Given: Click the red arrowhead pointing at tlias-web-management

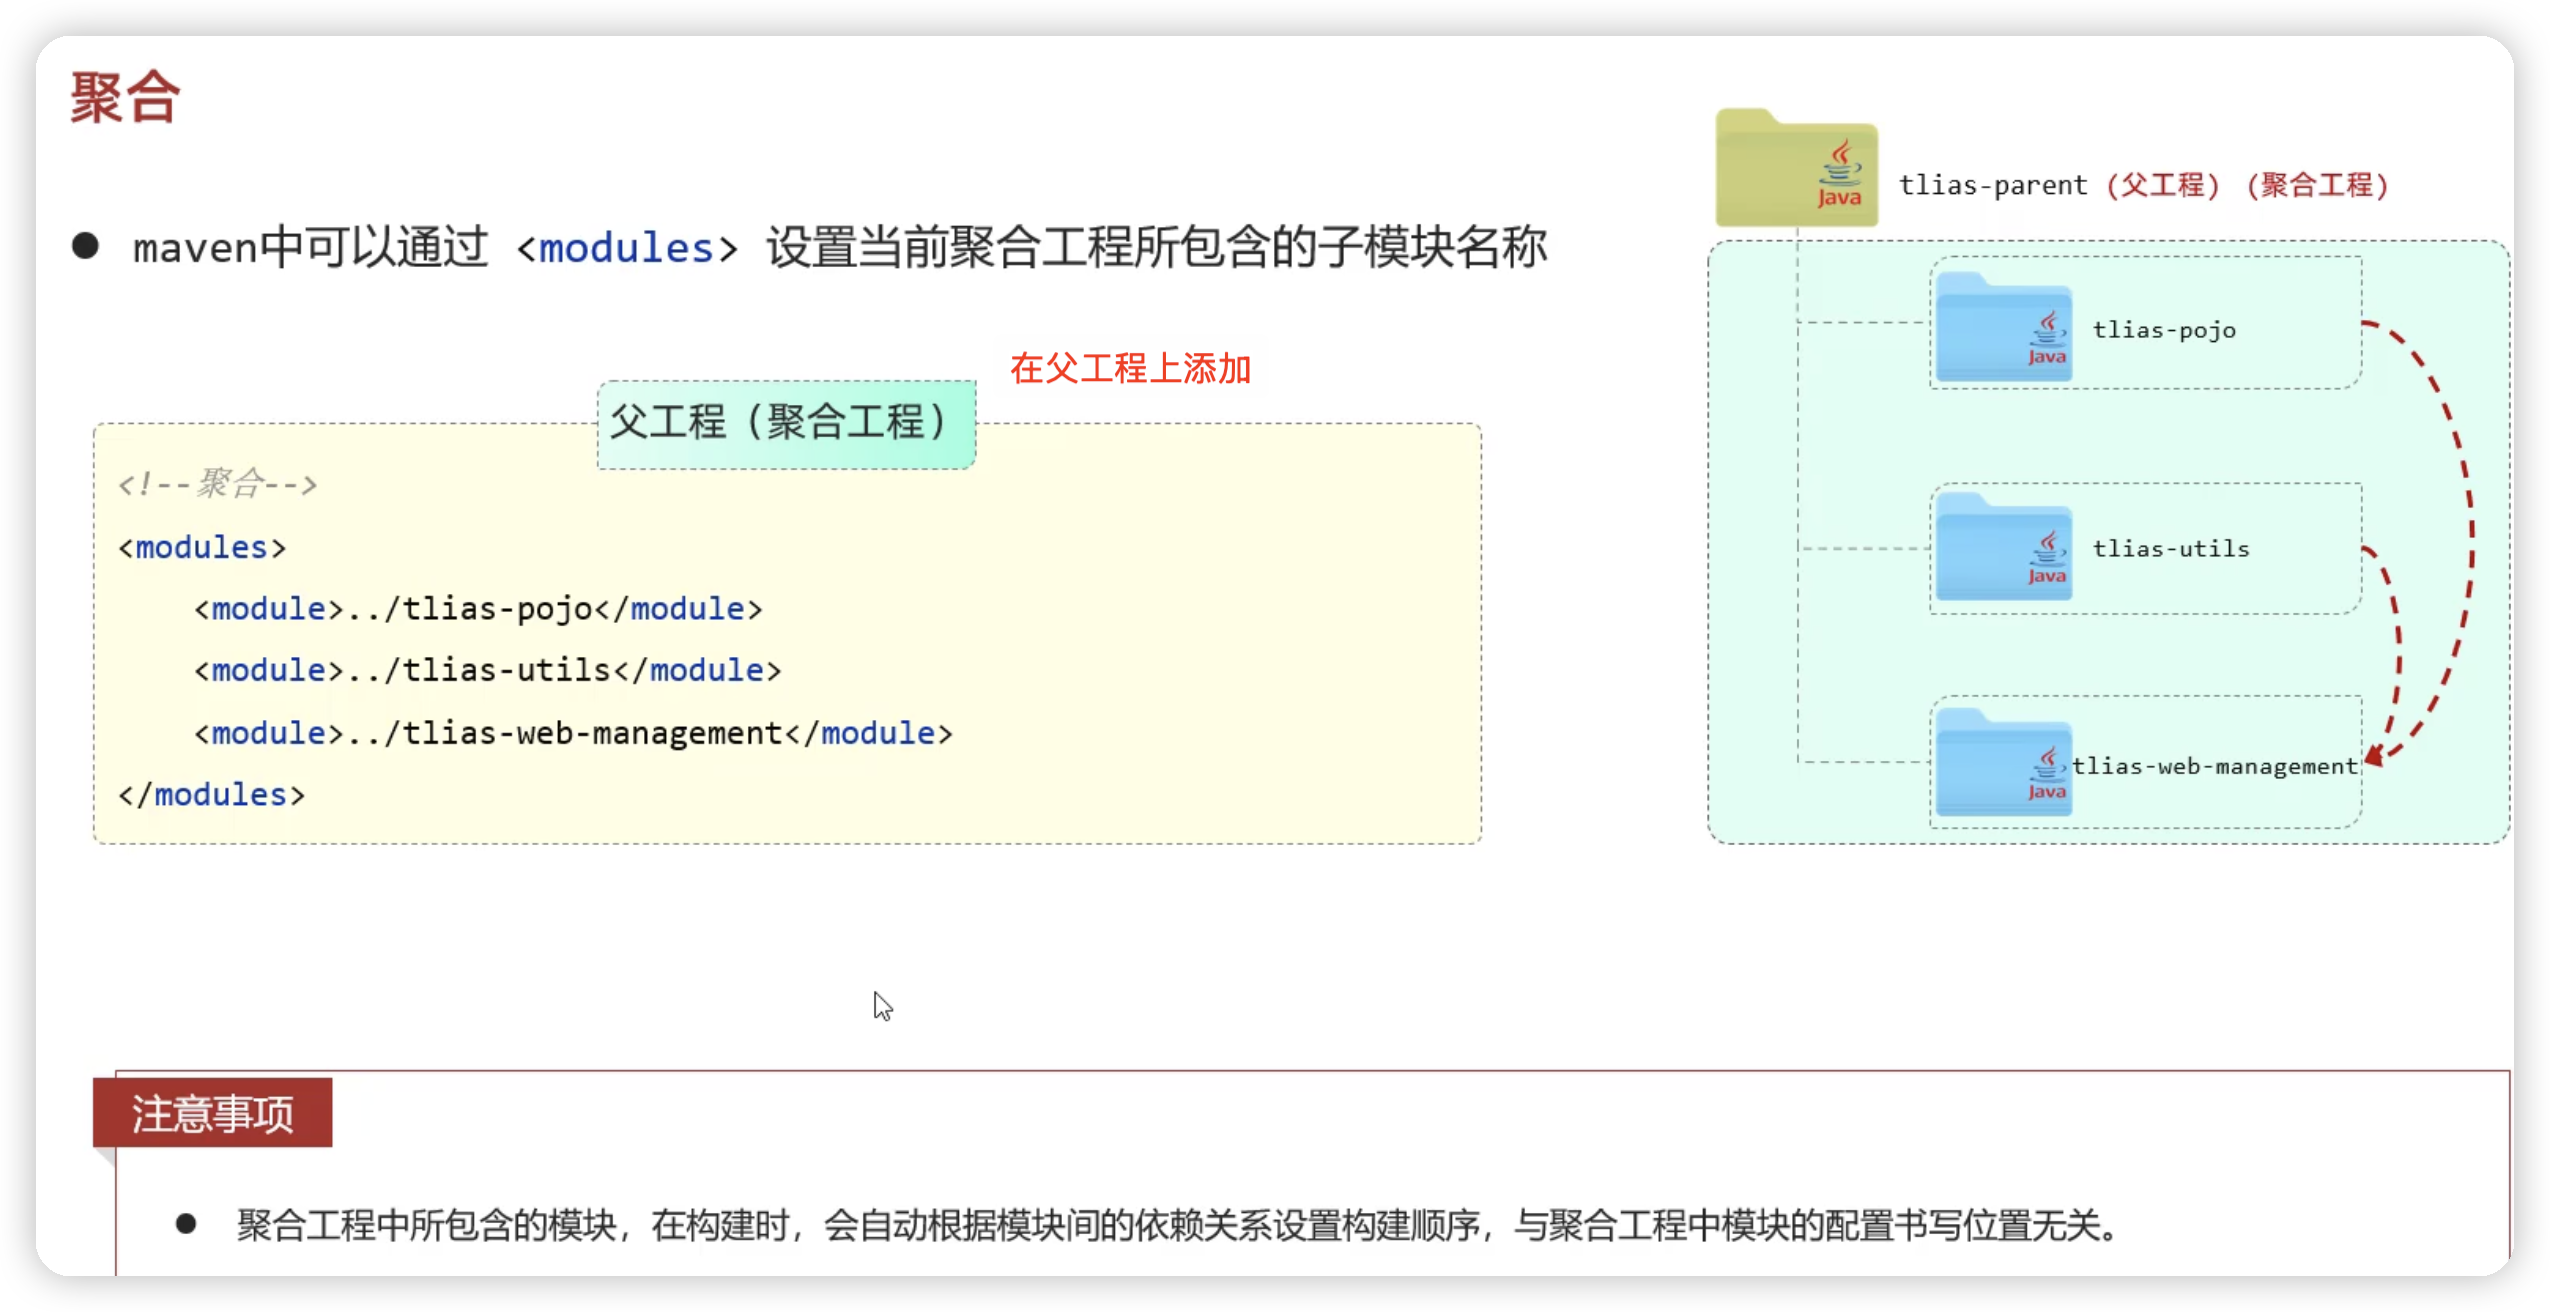Looking at the screenshot, I should (x=2375, y=755).
